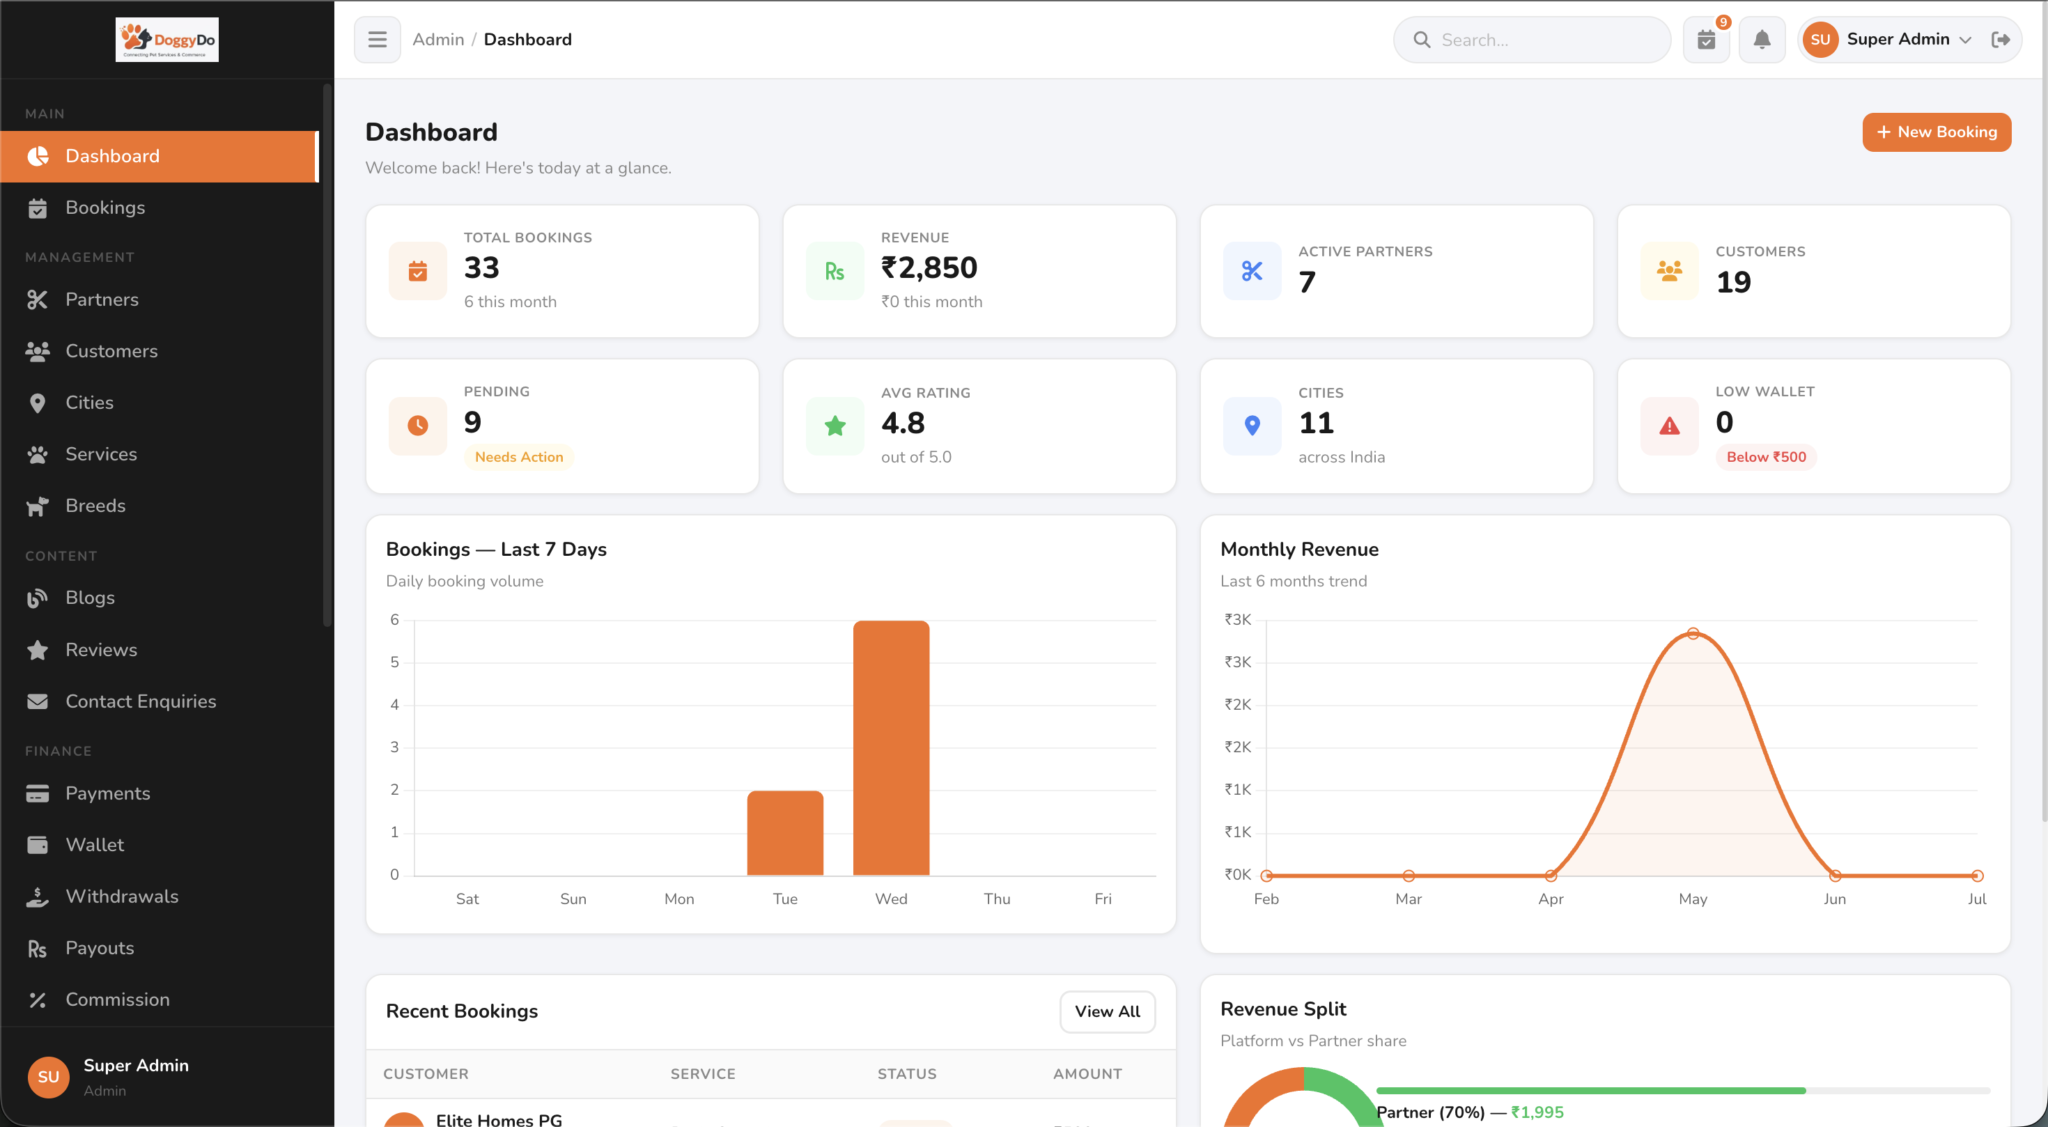Click the Commission percent icon in sidebar

click(x=38, y=1000)
